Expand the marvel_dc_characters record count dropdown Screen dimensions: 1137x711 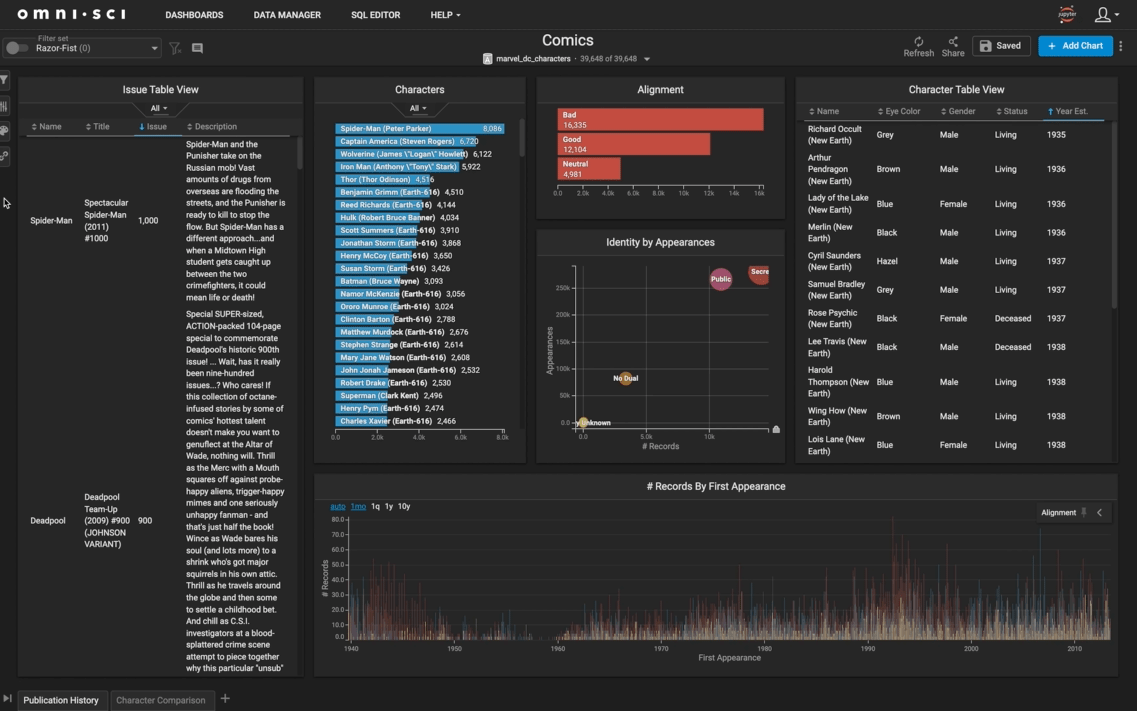646,59
